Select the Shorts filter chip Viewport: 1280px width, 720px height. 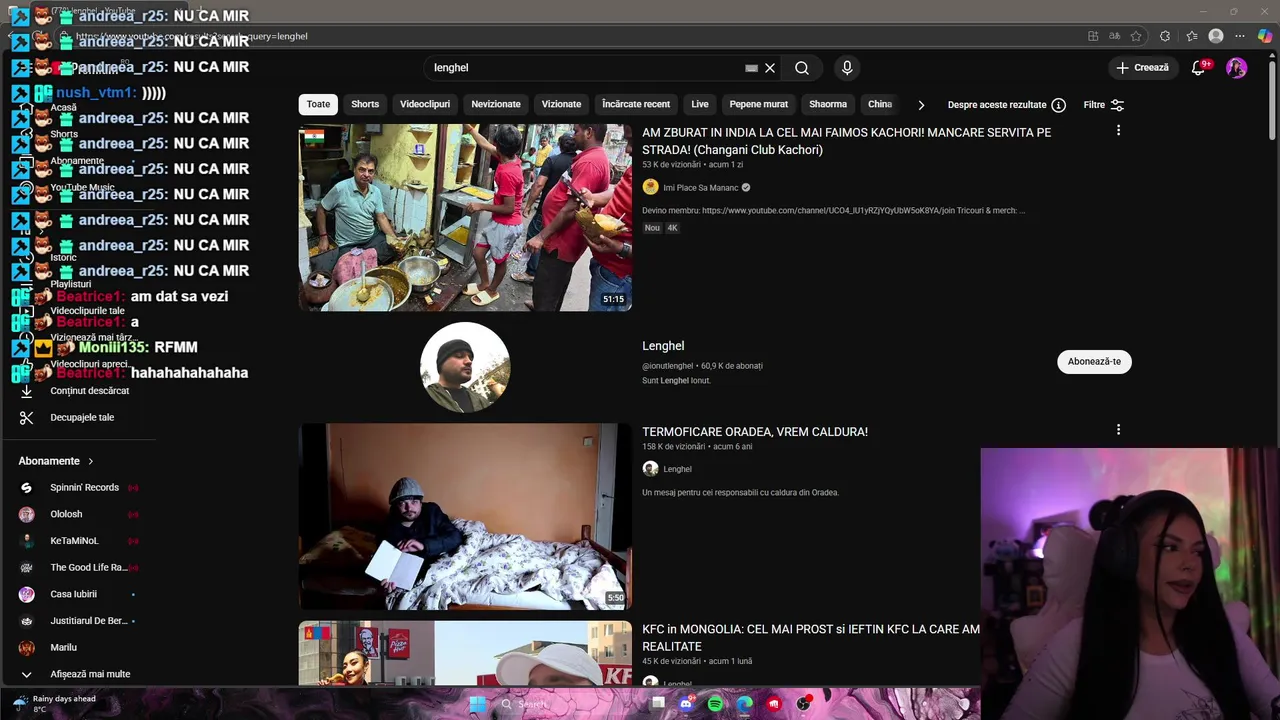[x=365, y=104]
